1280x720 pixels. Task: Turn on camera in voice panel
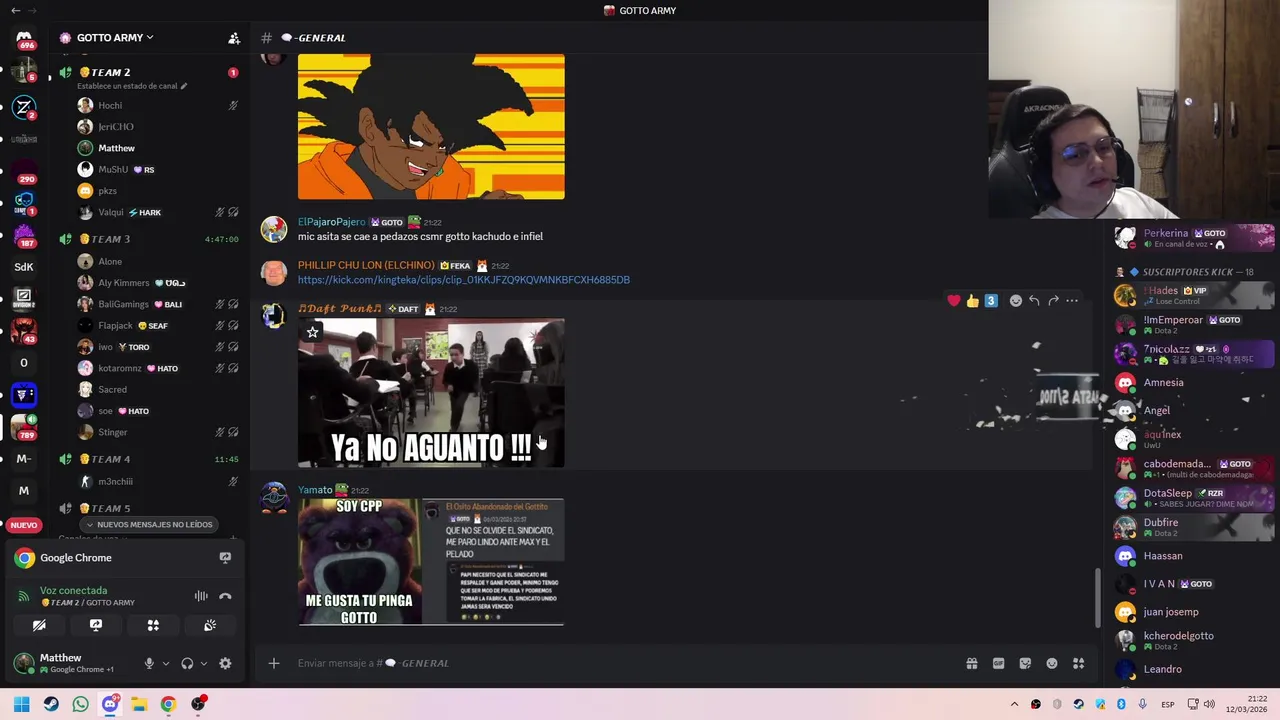coord(39,625)
